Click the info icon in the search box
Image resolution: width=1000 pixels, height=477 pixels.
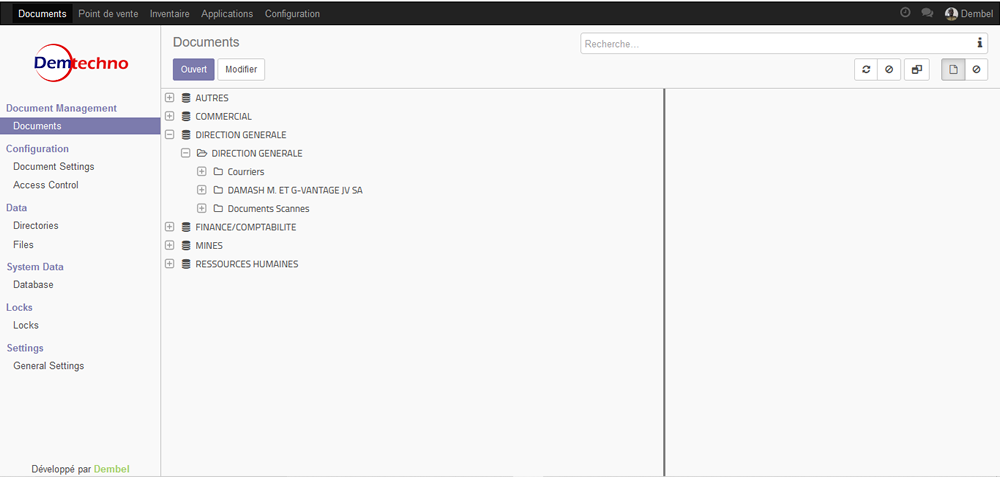click(979, 43)
